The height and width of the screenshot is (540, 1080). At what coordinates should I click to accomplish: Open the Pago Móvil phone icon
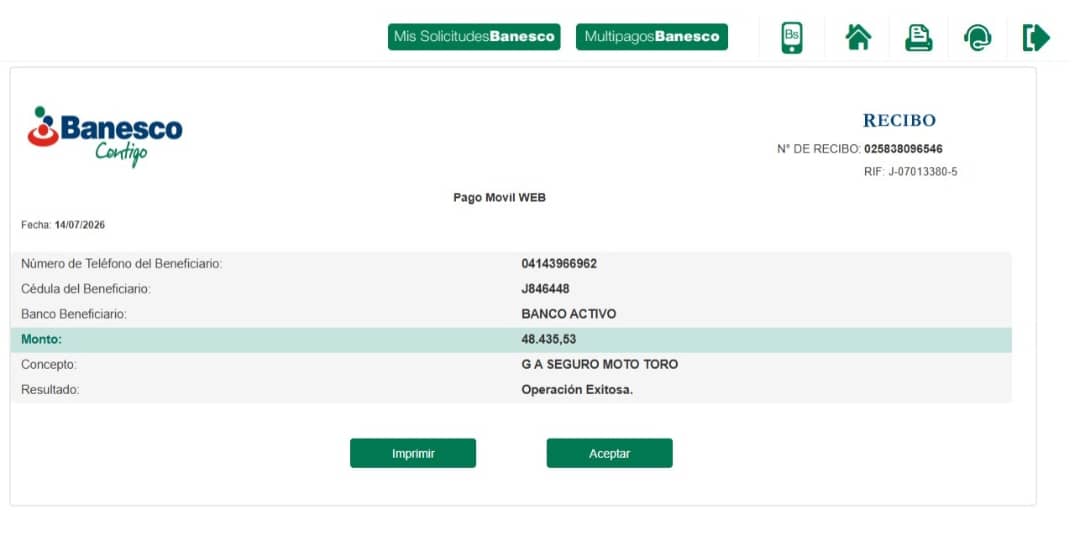[791, 37]
